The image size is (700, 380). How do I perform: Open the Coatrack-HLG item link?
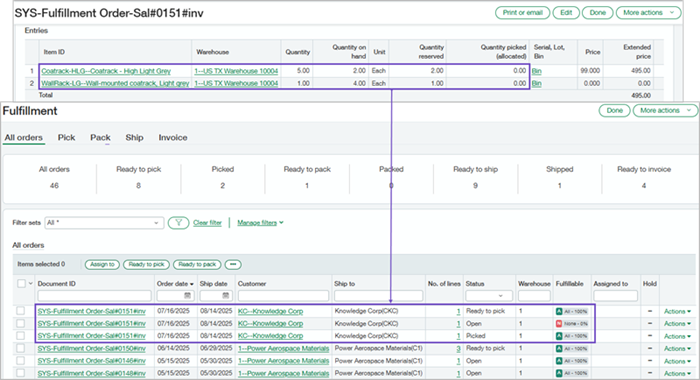click(106, 71)
